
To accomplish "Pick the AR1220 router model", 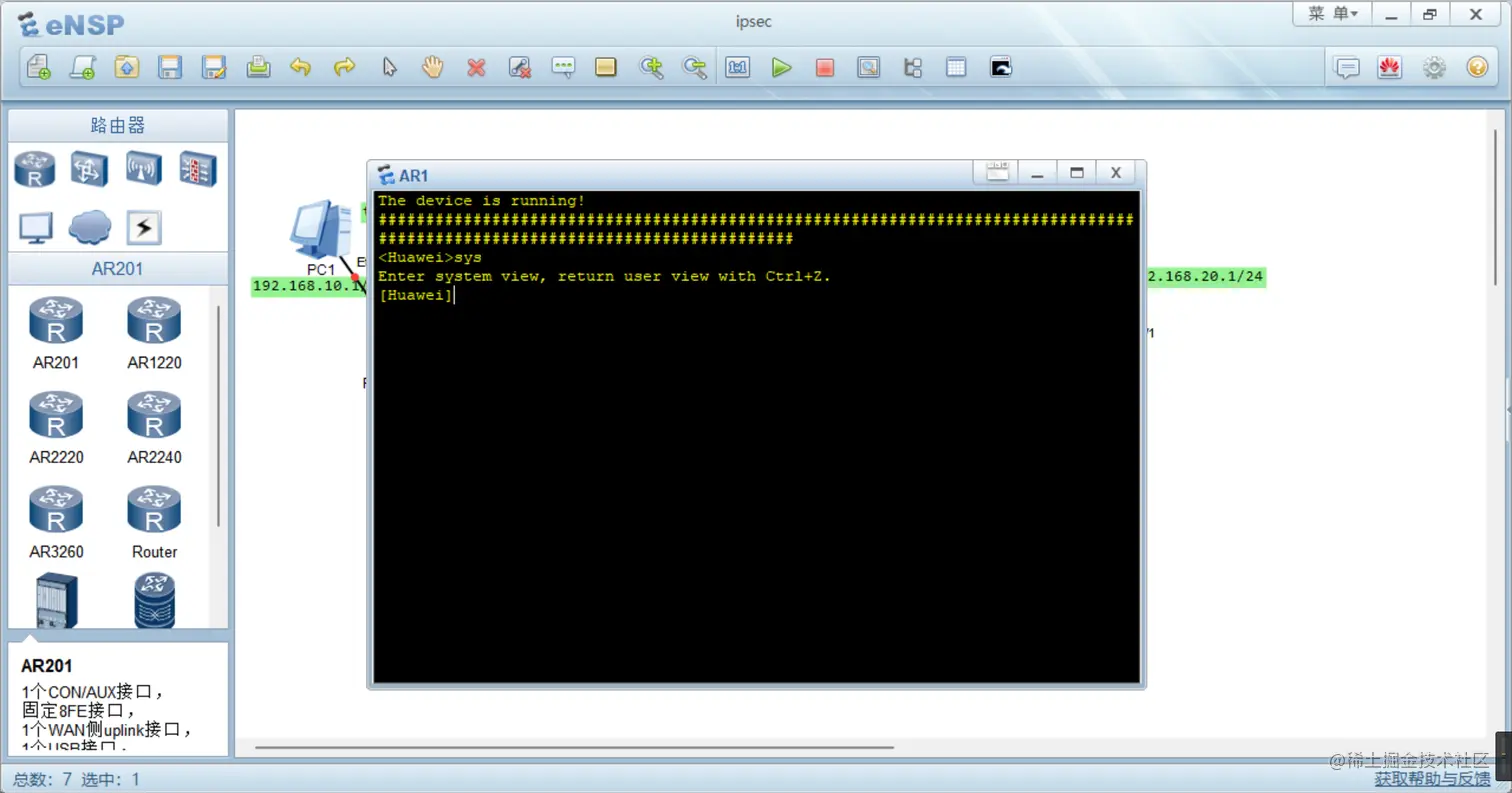I will pos(154,333).
